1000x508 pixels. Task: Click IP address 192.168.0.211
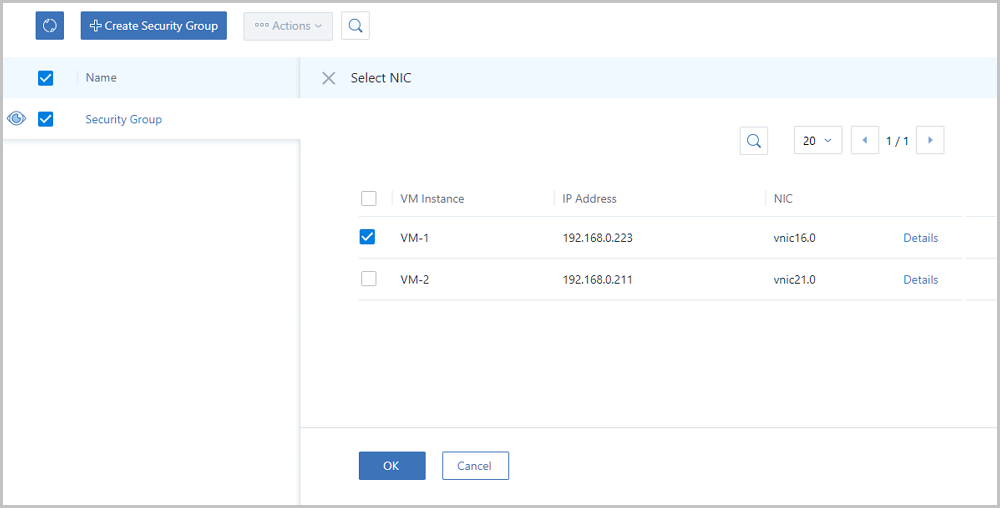coord(598,279)
